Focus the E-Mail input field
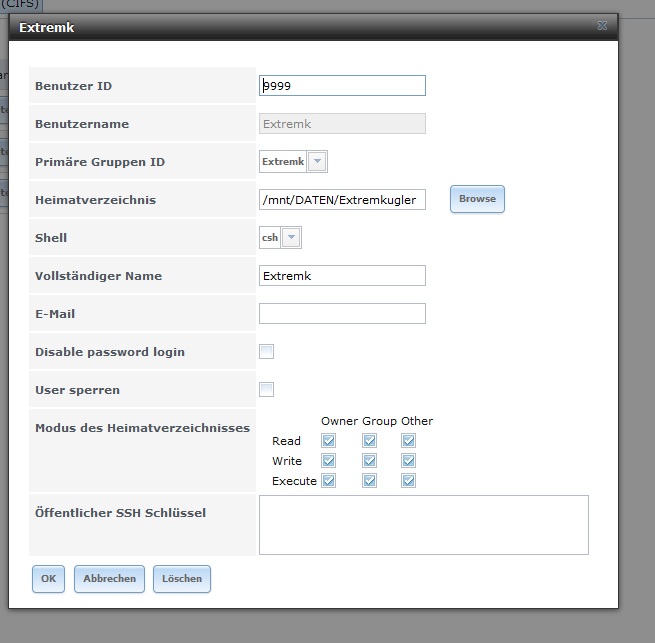Image resolution: width=655 pixels, height=643 pixels. [x=342, y=313]
